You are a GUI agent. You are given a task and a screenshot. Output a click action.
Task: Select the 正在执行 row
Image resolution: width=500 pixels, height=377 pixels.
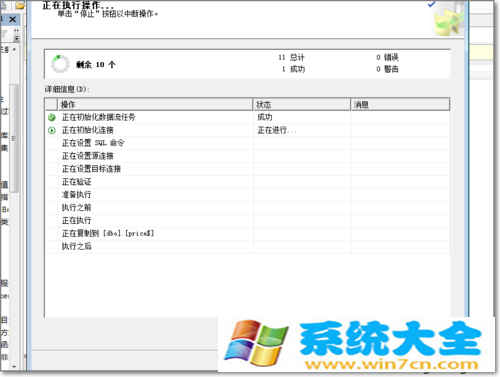247,221
